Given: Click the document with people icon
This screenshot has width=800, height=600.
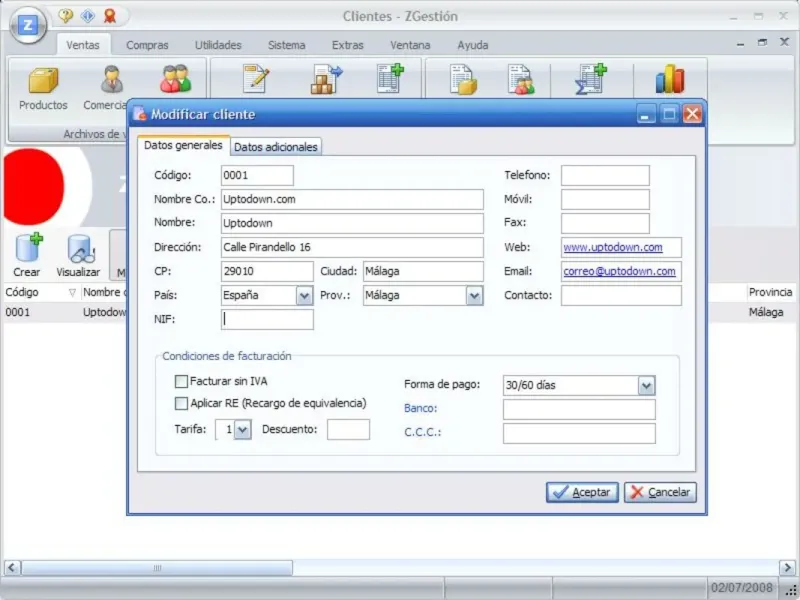Looking at the screenshot, I should click(x=521, y=80).
